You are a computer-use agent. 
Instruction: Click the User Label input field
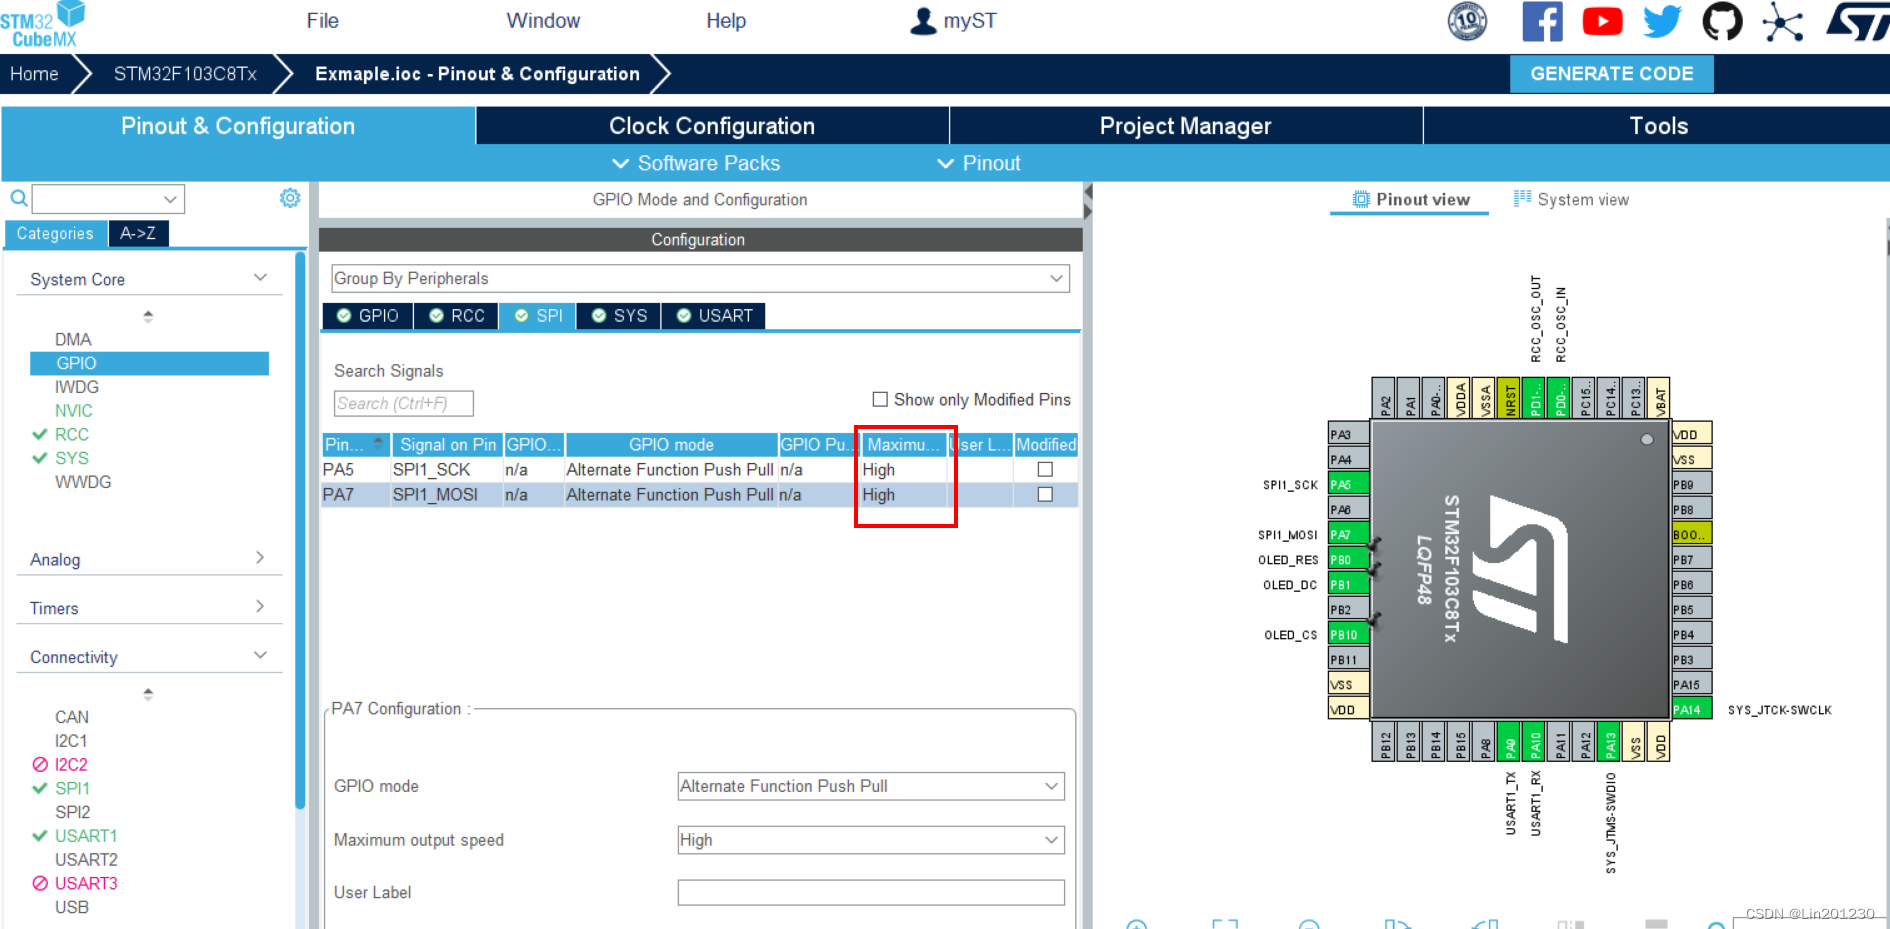(871, 892)
